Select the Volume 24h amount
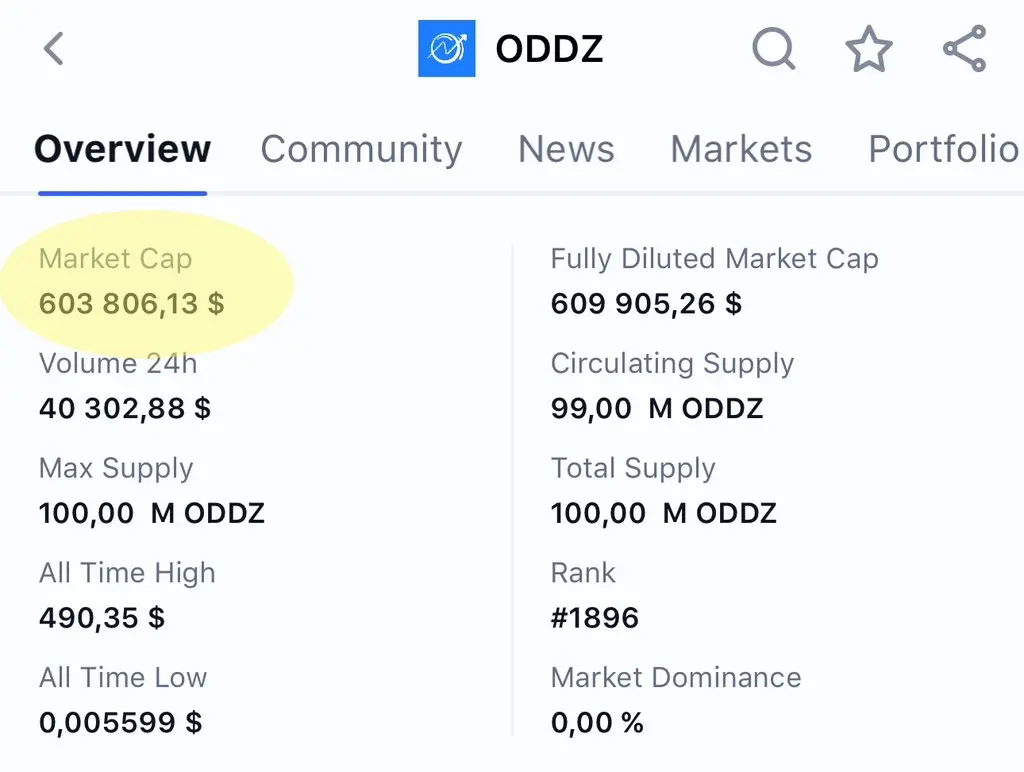Screen dimensions: 1024x772 pos(125,408)
